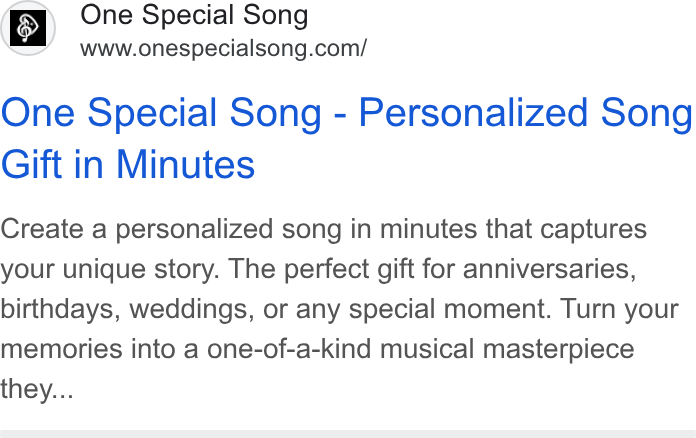Click 'your unique story' in the description
Screen dimensions: 696x438
[x=110, y=269]
